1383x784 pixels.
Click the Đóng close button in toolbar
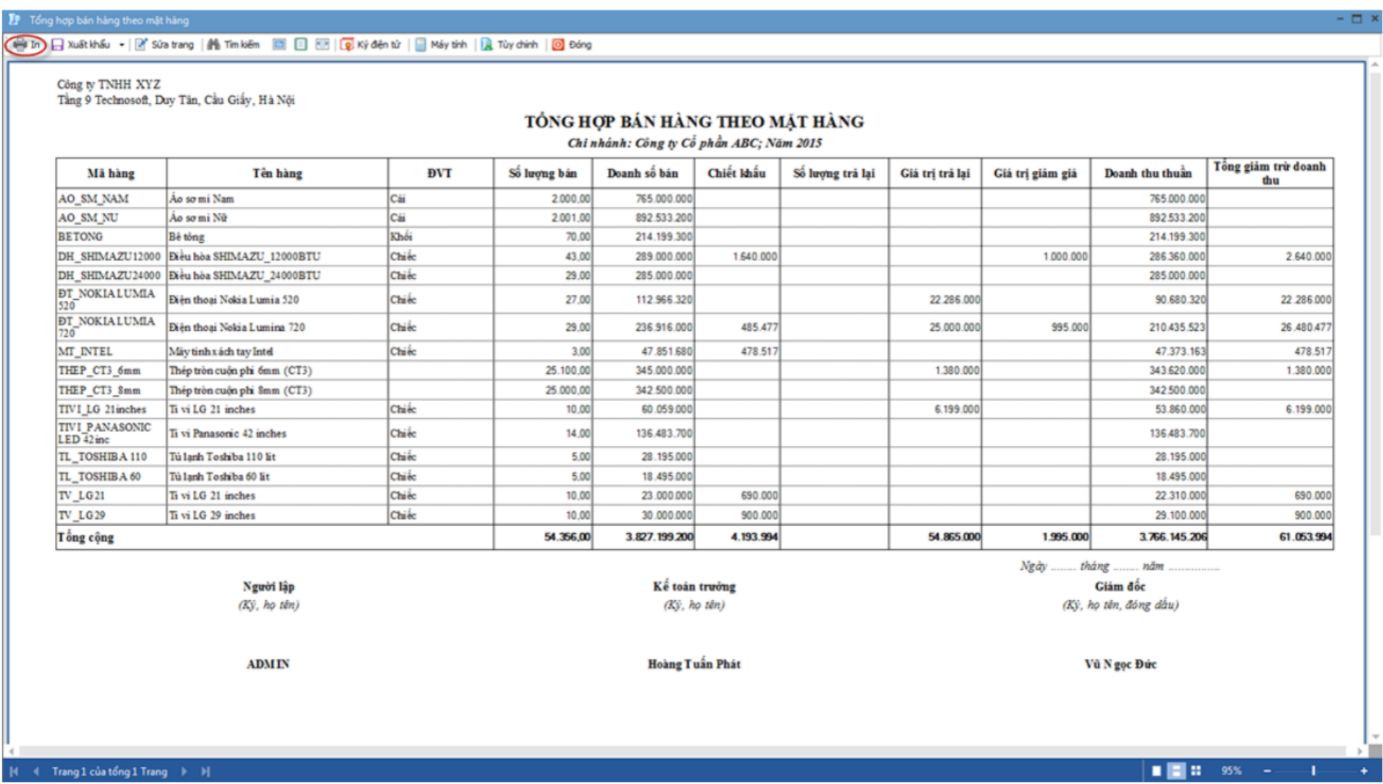tap(572, 45)
